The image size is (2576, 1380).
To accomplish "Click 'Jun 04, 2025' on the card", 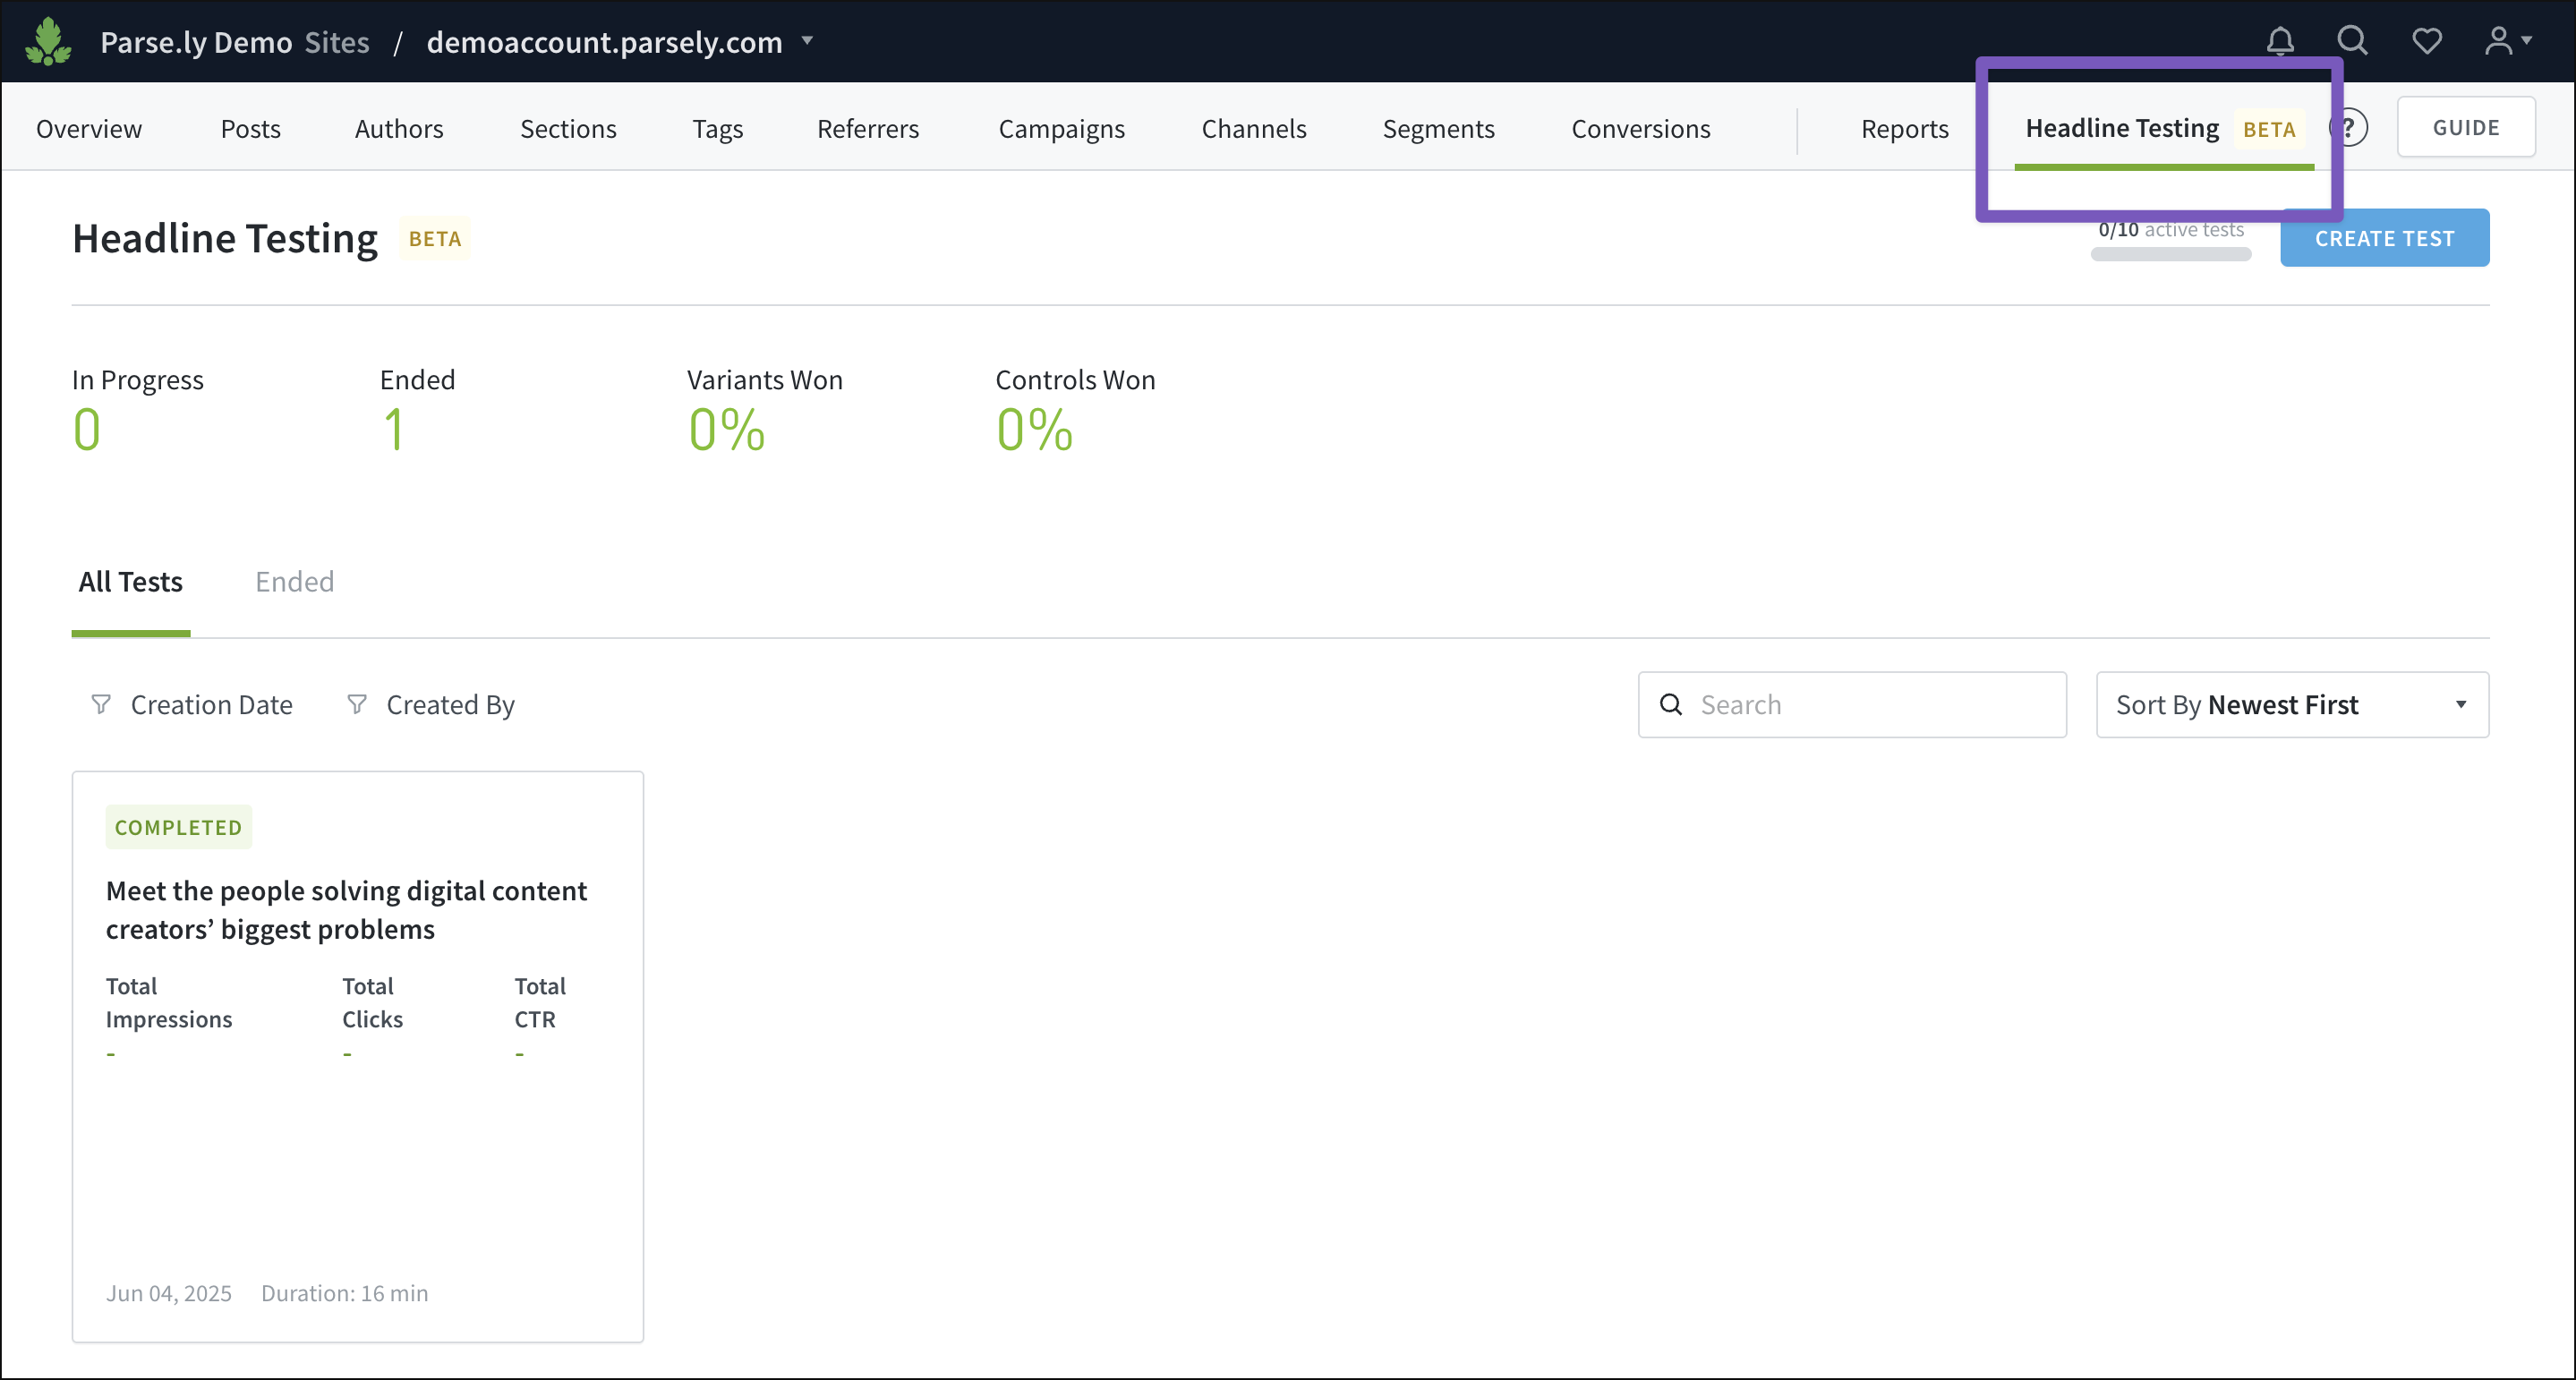I will click(169, 1293).
